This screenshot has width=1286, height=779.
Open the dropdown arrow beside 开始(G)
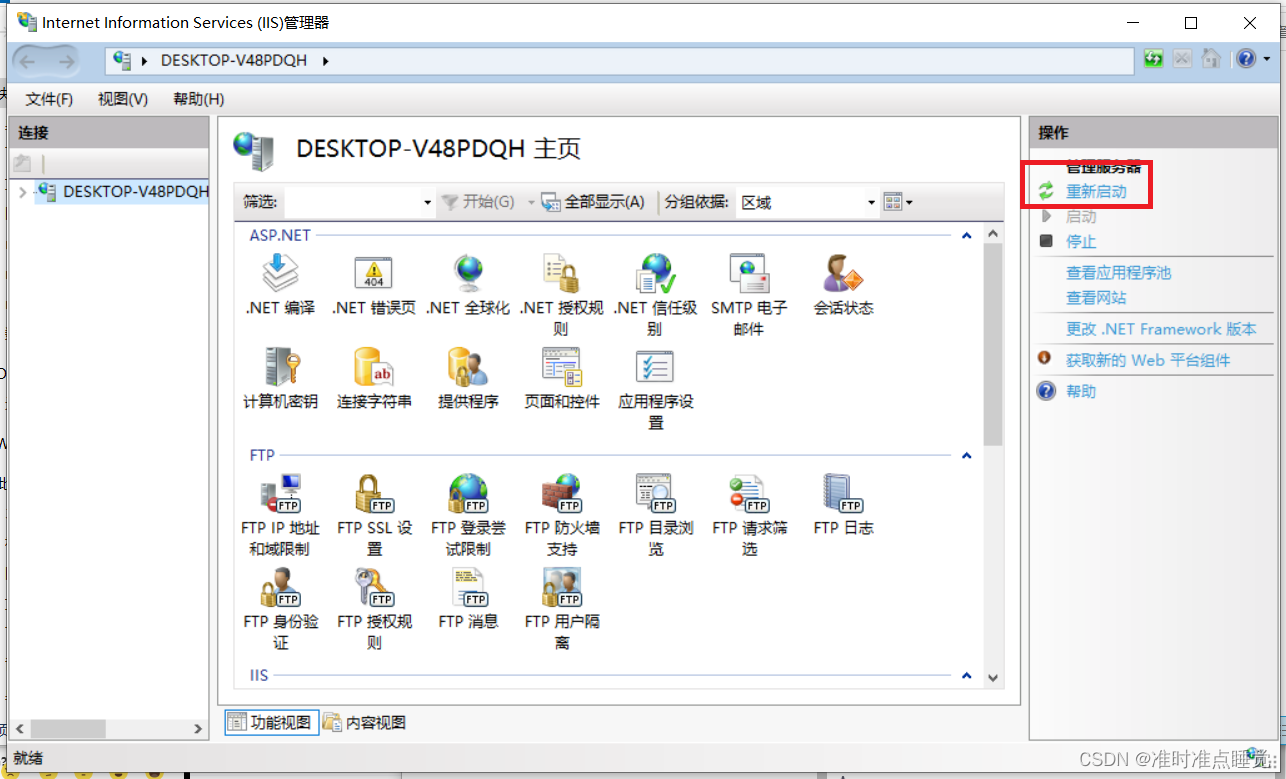(531, 203)
